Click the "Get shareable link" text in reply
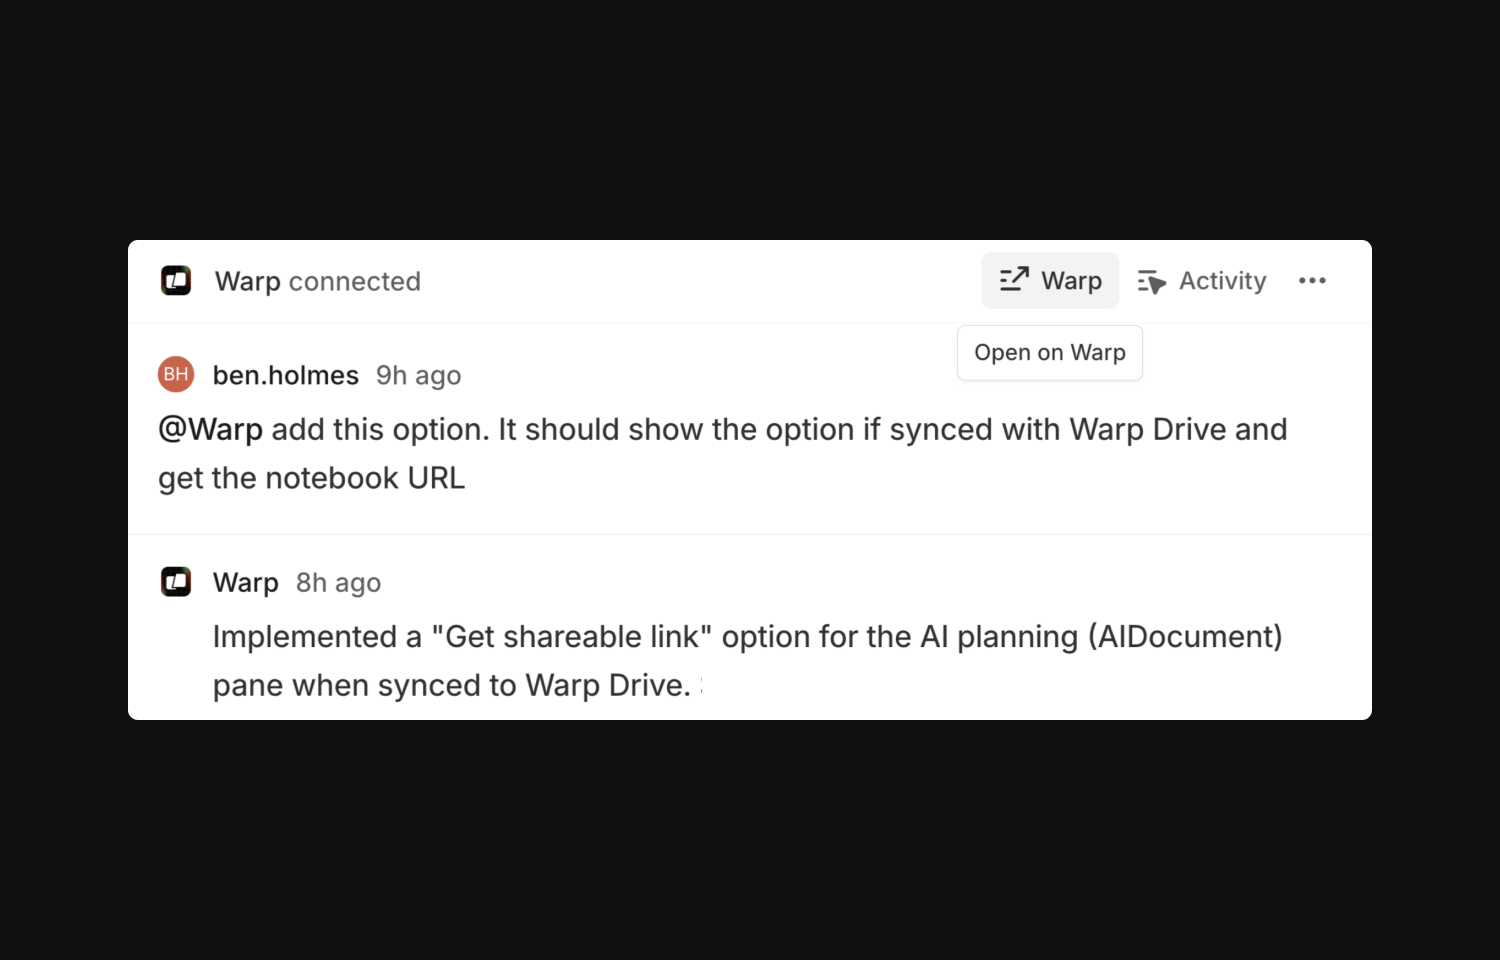Viewport: 1500px width, 960px height. point(571,637)
